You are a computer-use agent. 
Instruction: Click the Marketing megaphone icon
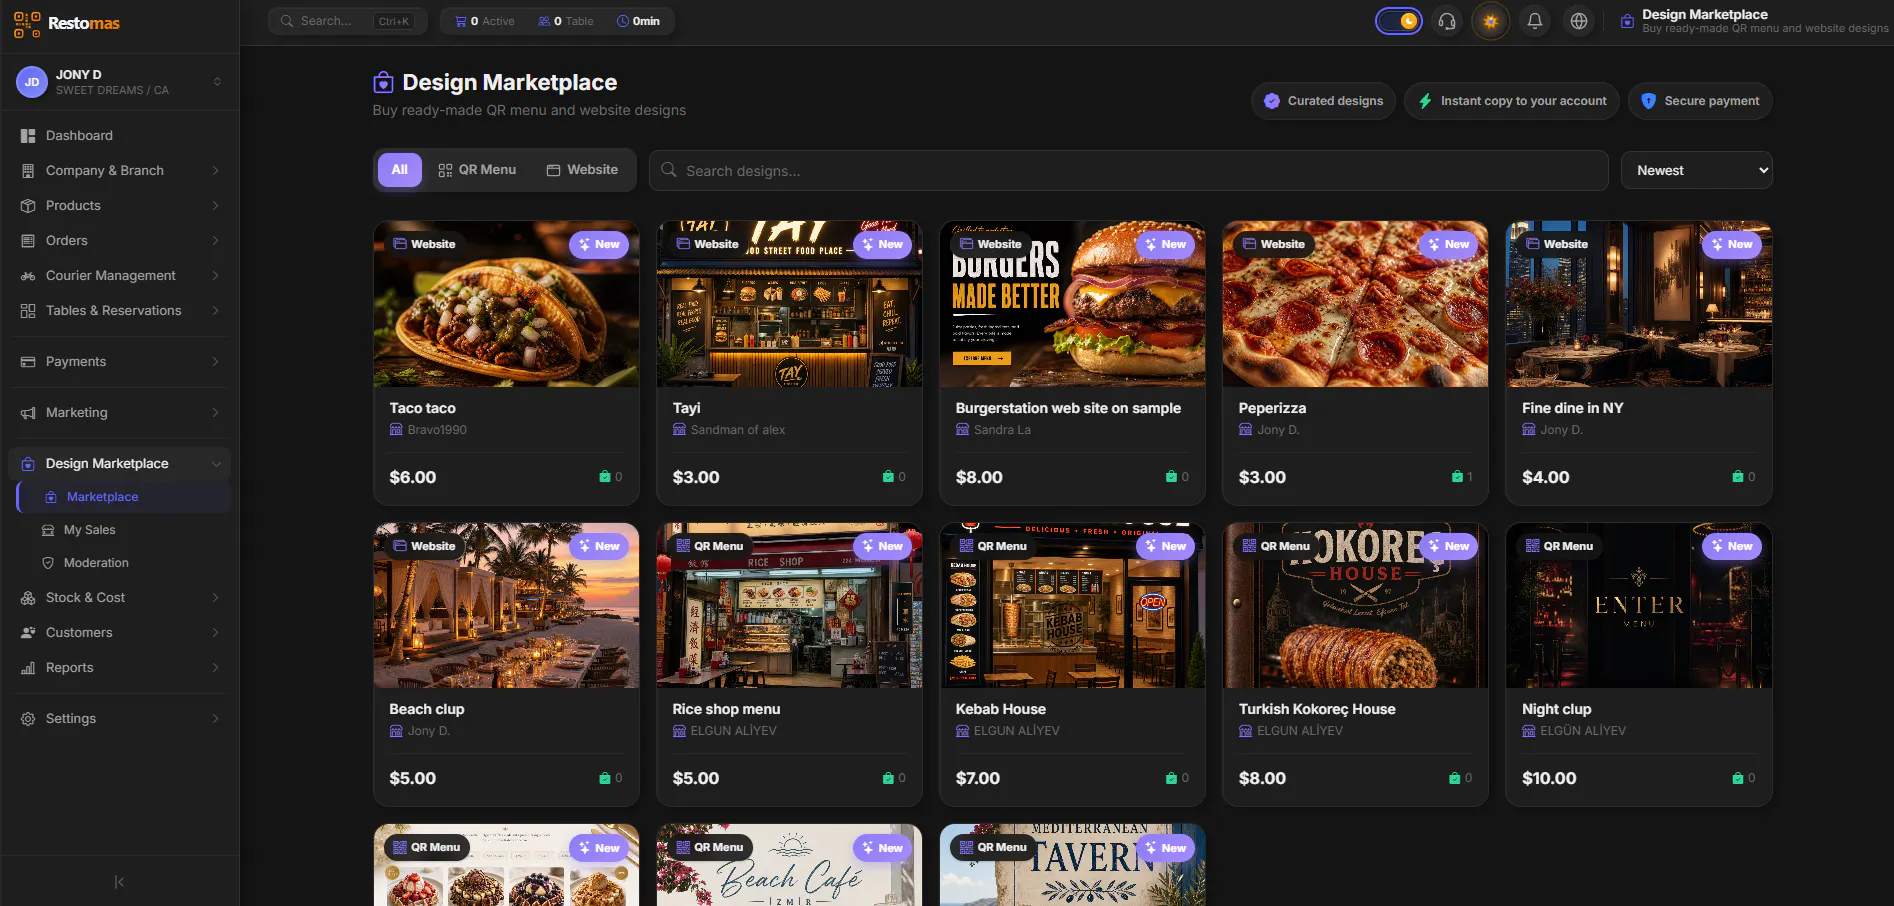coord(28,413)
